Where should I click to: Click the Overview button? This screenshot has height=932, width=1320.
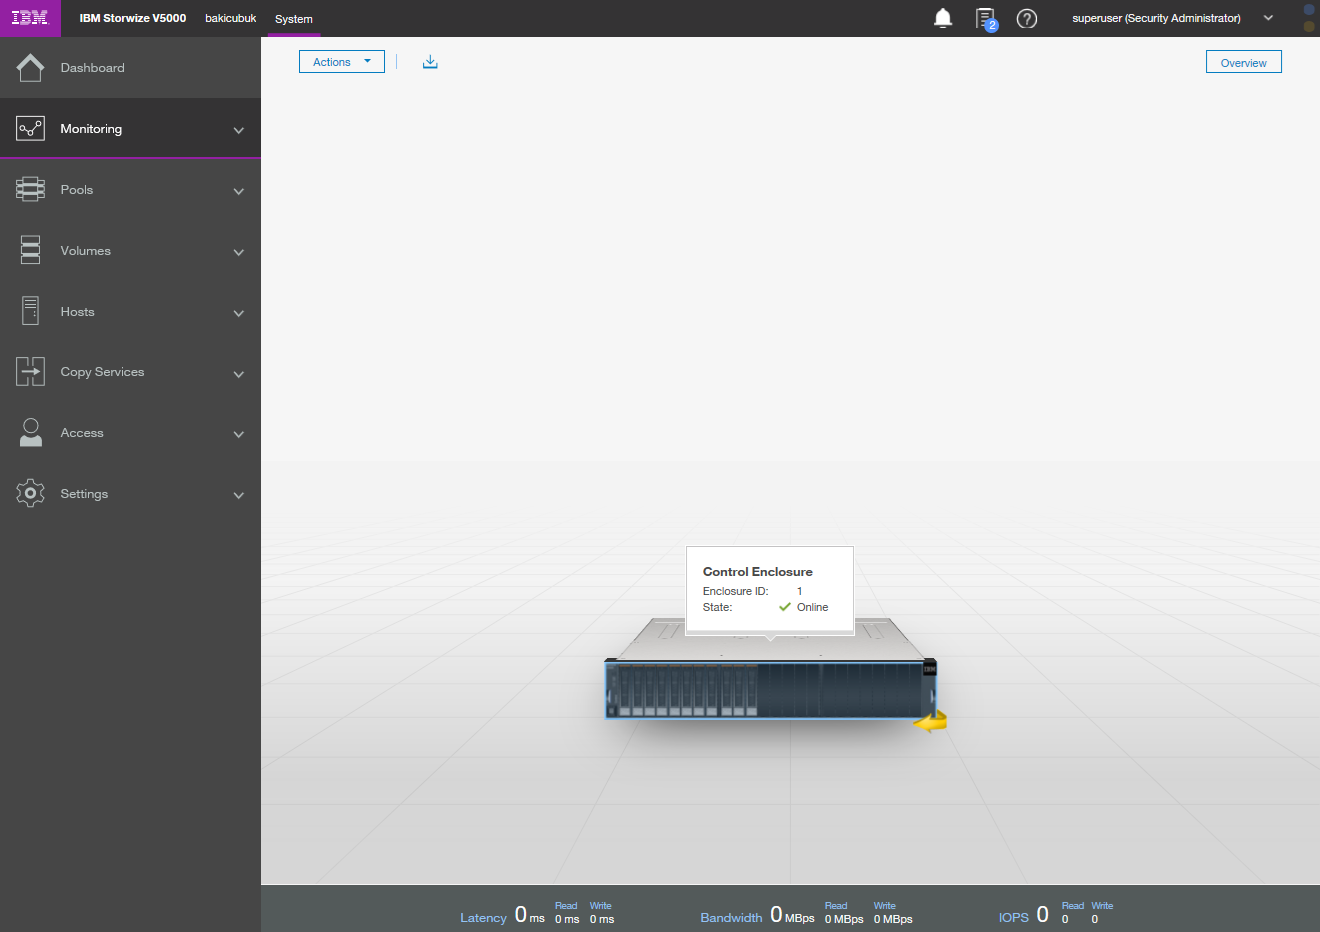(x=1243, y=62)
